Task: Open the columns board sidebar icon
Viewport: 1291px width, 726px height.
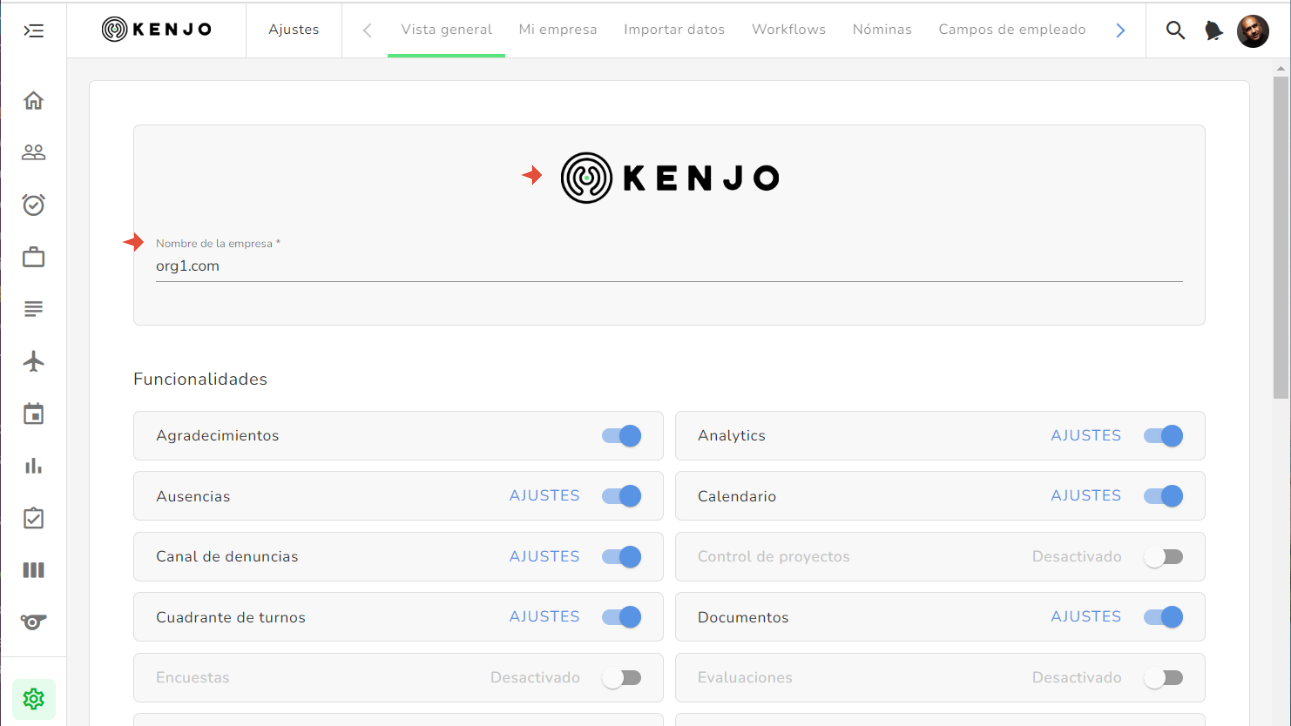Action: [33, 570]
